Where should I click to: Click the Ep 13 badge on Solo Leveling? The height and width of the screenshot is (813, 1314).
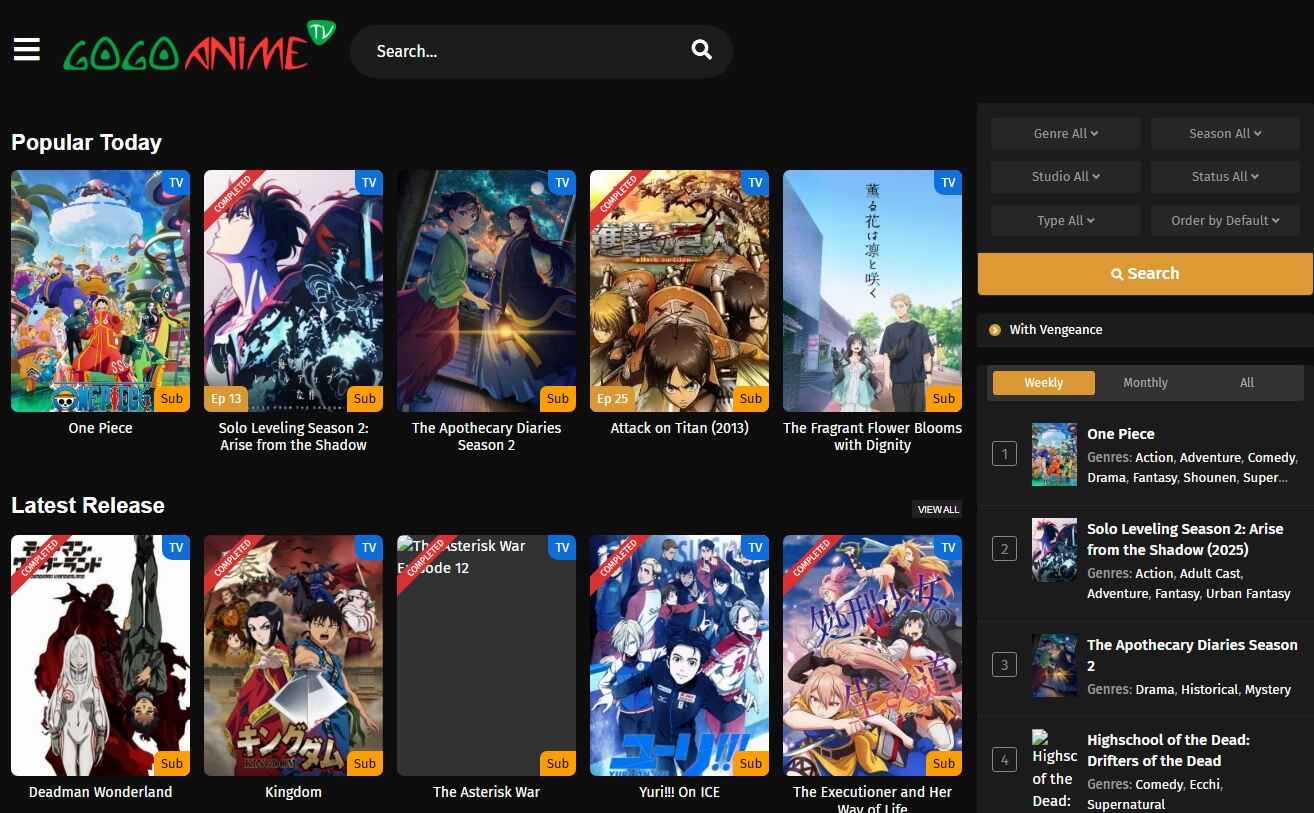click(226, 398)
